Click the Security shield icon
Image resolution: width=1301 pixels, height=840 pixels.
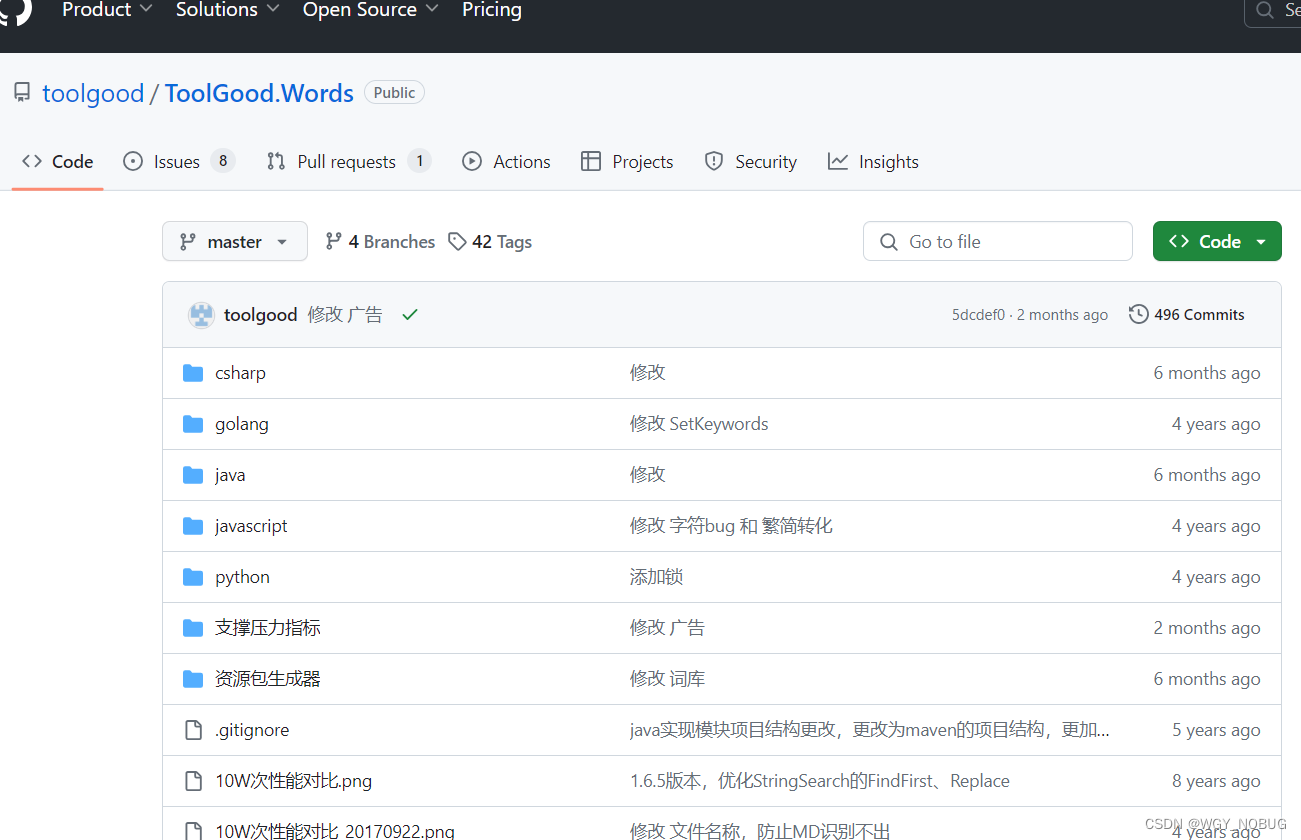[x=714, y=161]
